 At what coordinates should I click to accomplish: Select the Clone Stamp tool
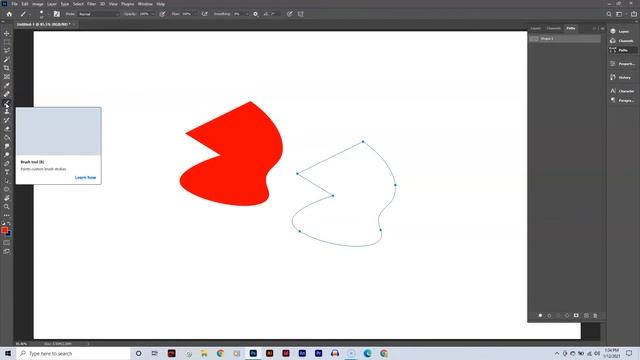[7, 111]
